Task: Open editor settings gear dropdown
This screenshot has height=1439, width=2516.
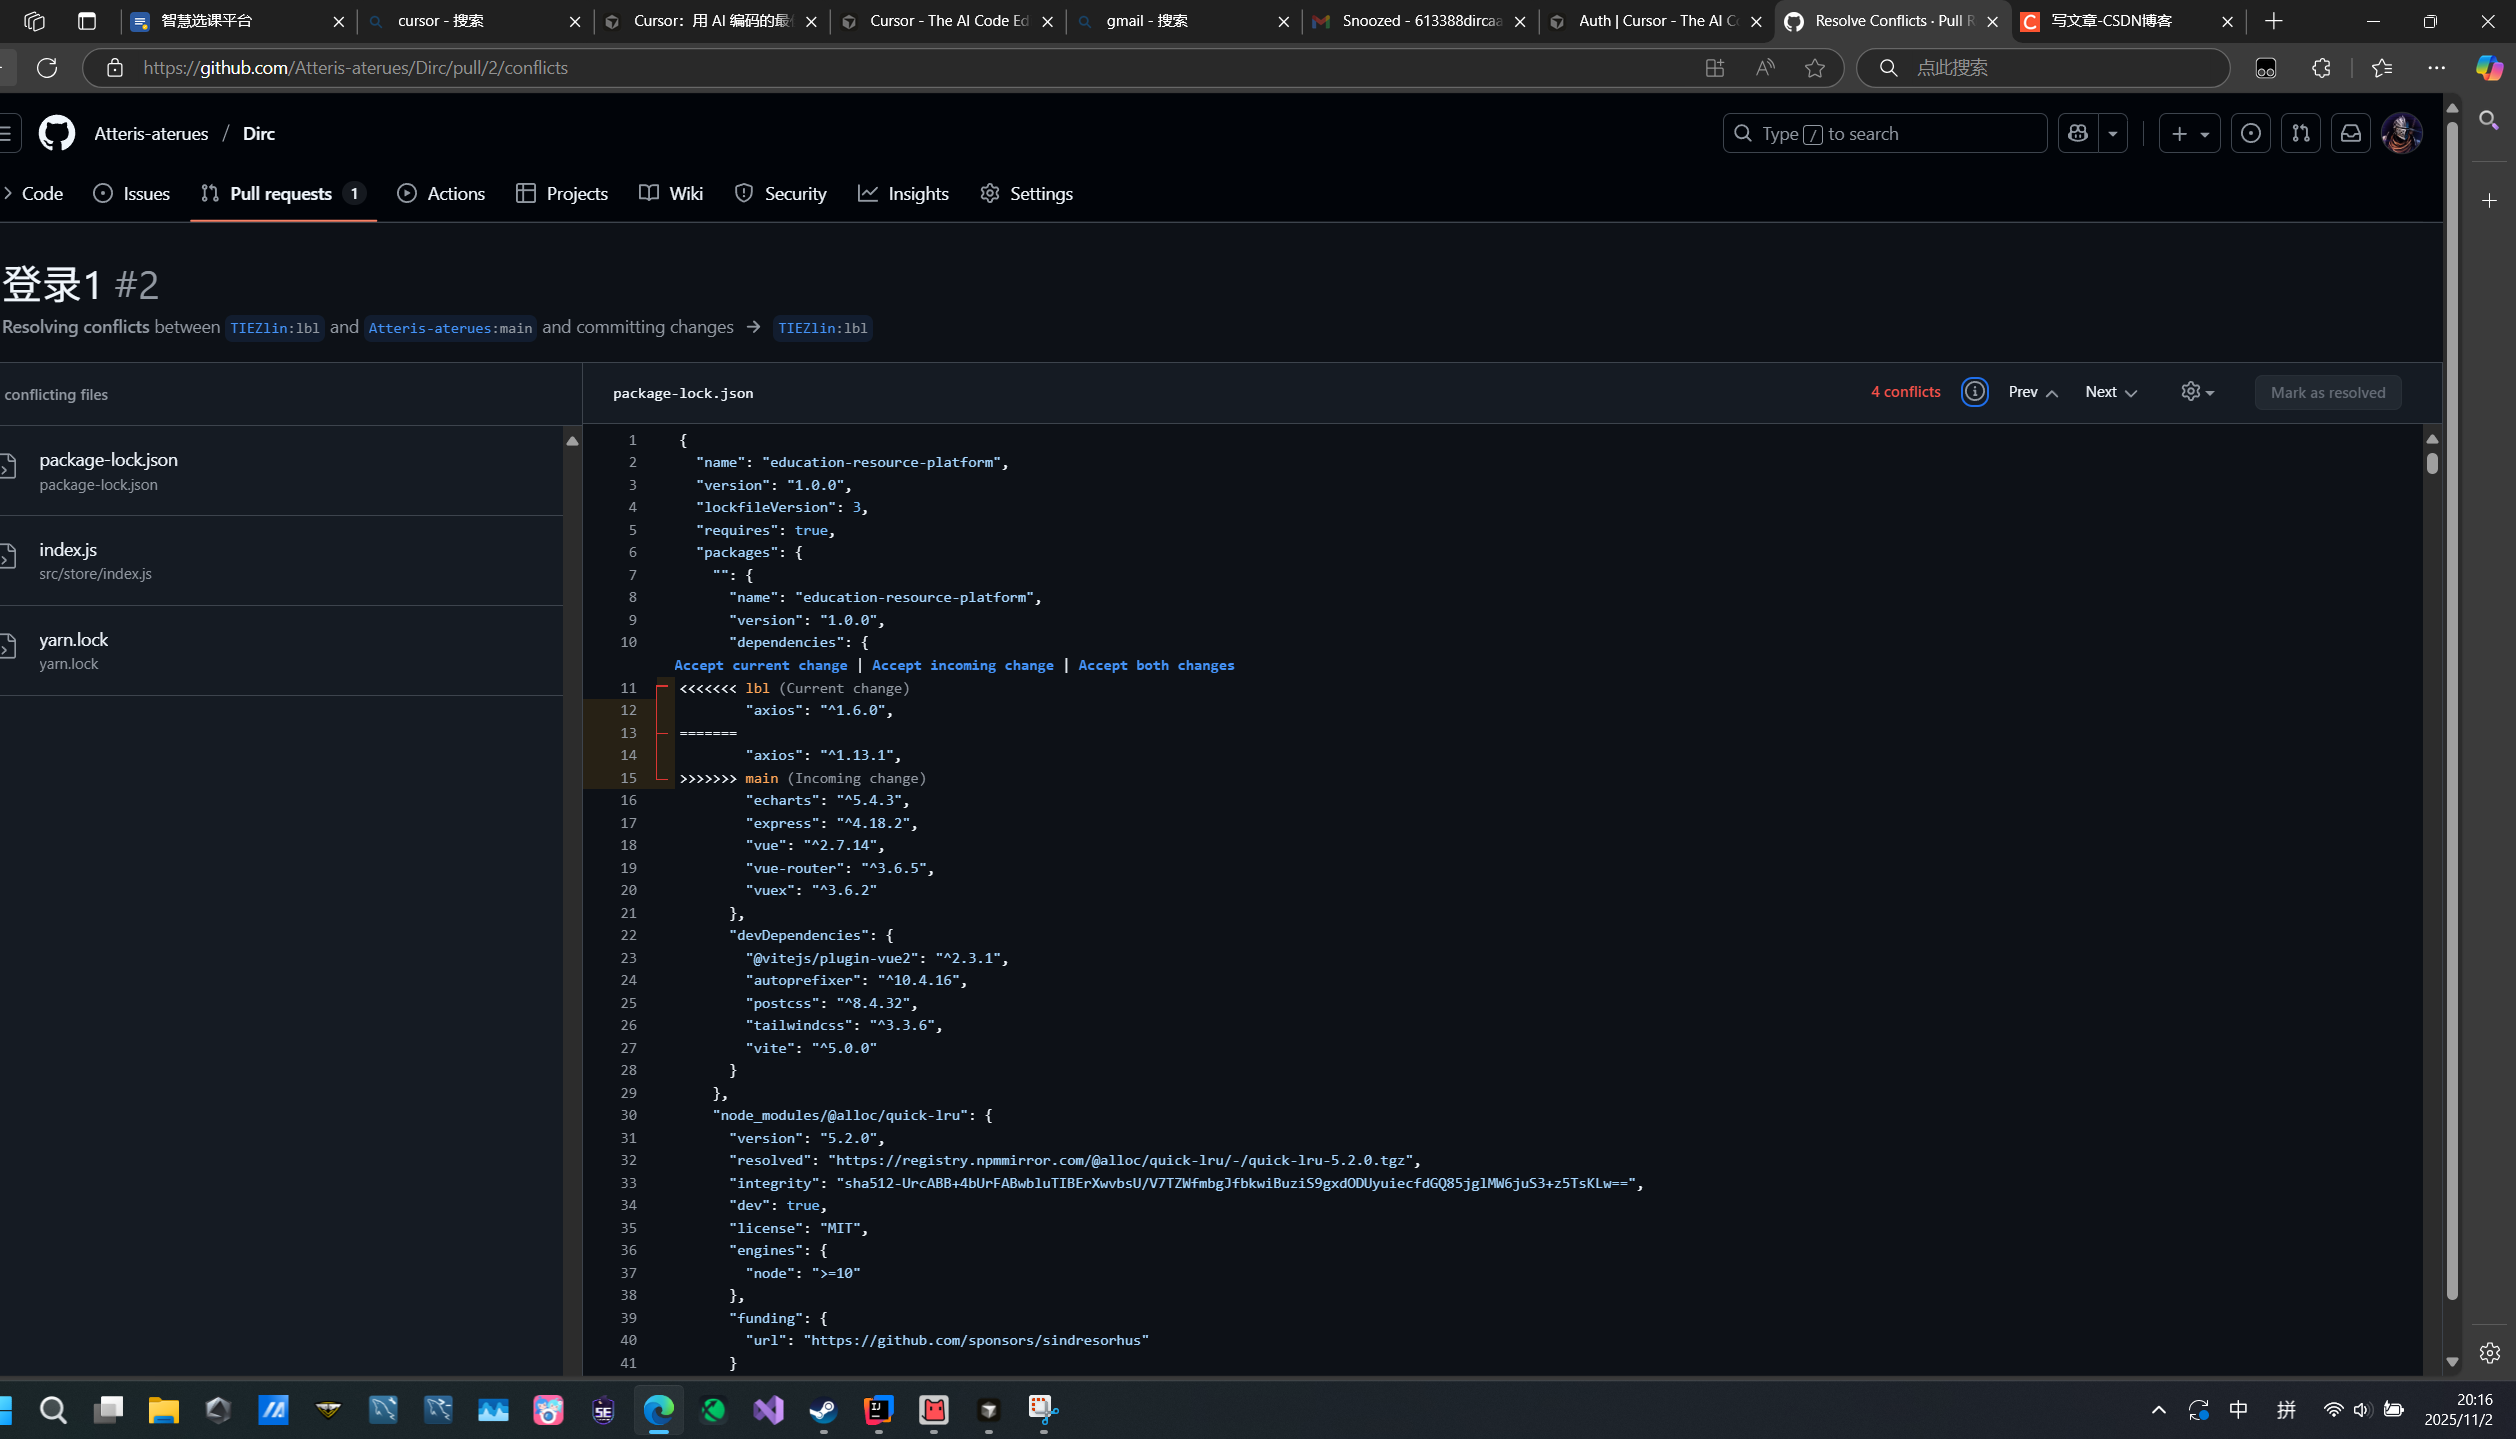Action: [x=2197, y=392]
